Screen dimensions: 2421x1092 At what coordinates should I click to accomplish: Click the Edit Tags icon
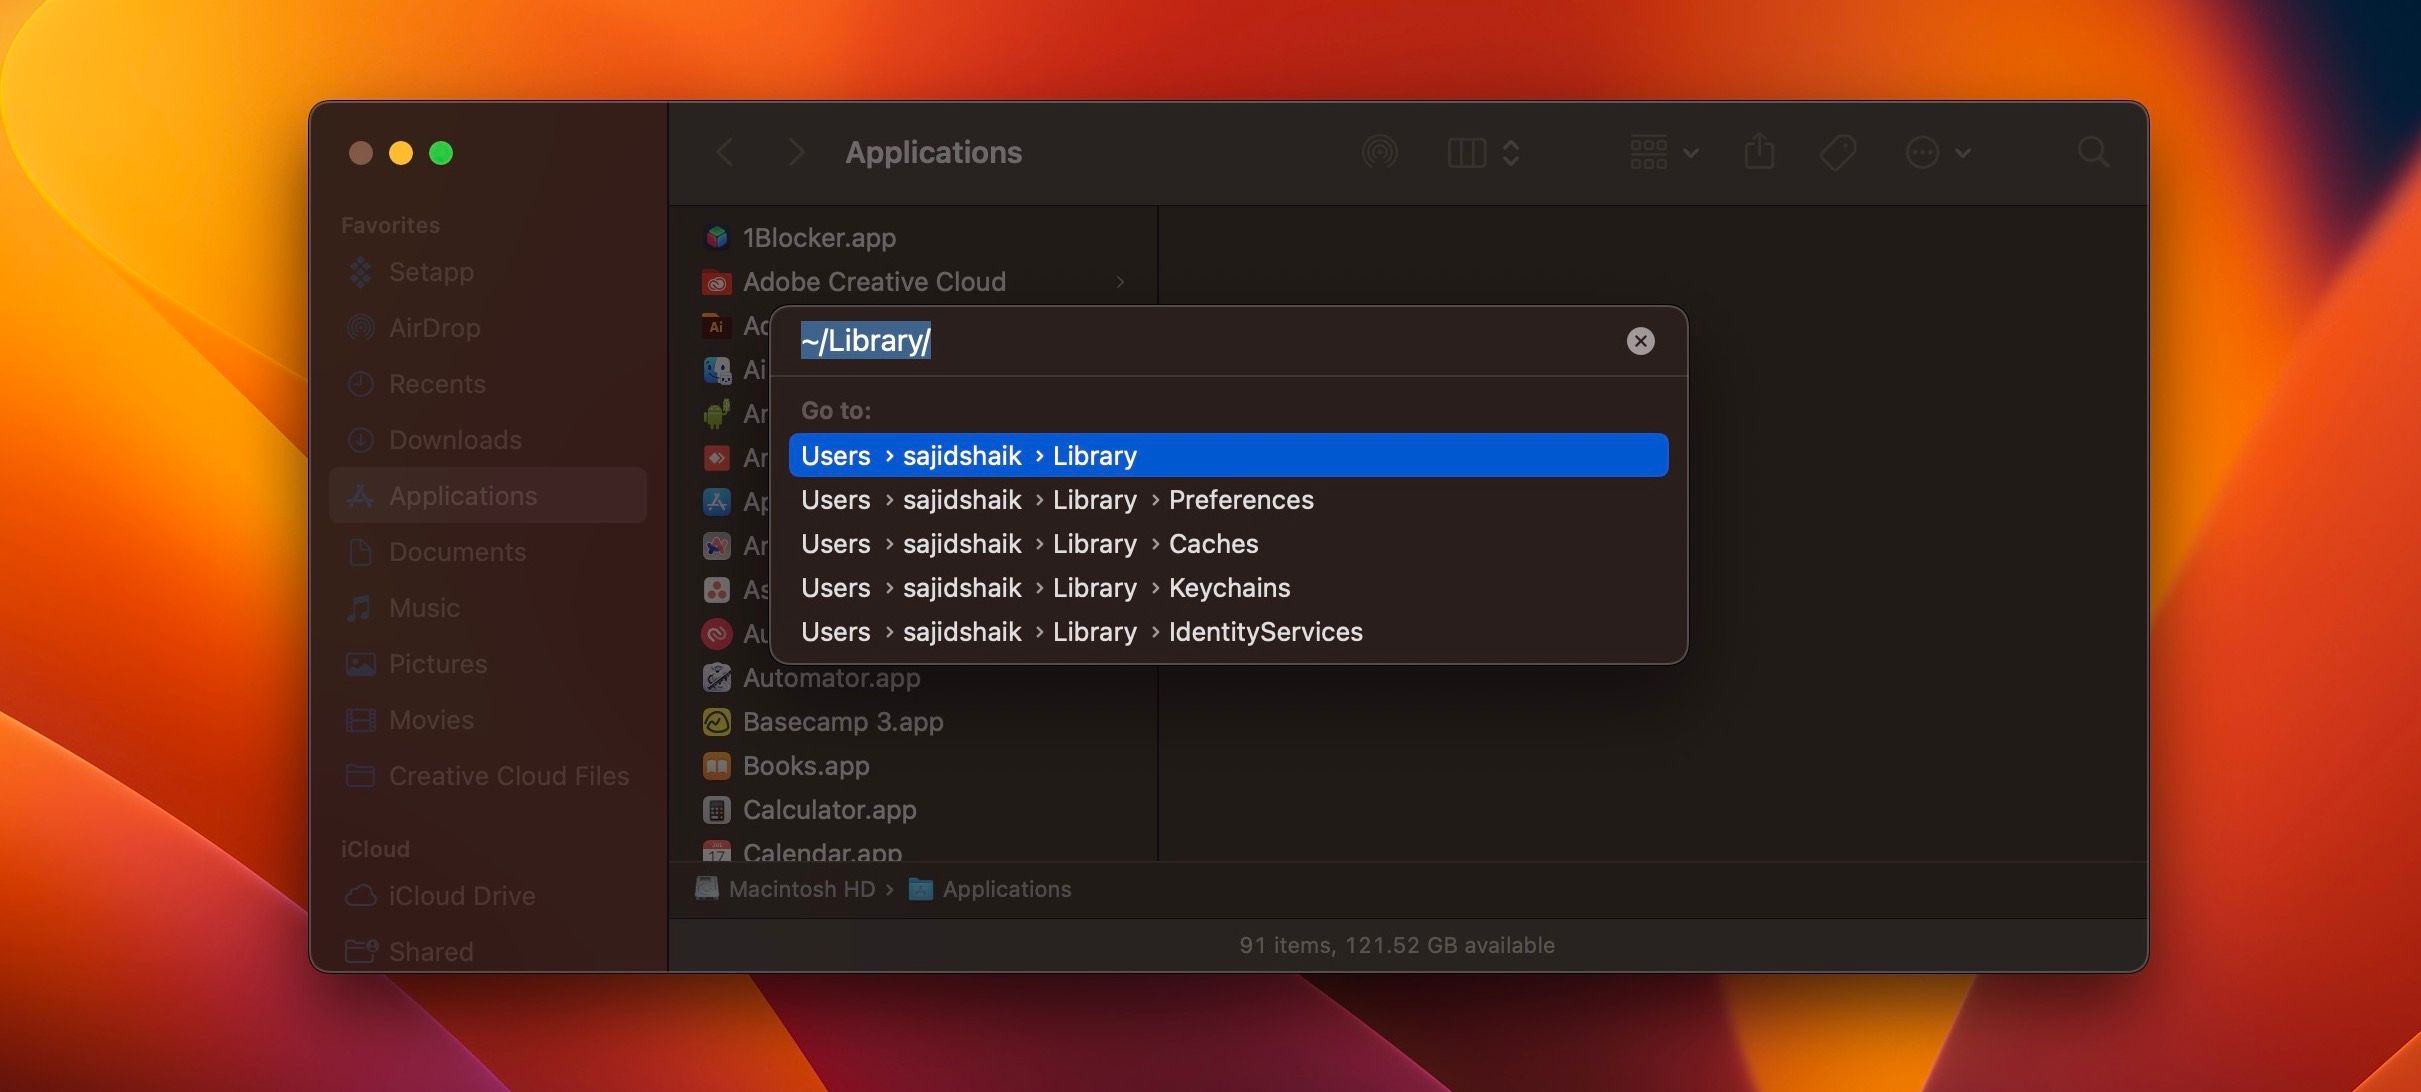click(x=1838, y=153)
